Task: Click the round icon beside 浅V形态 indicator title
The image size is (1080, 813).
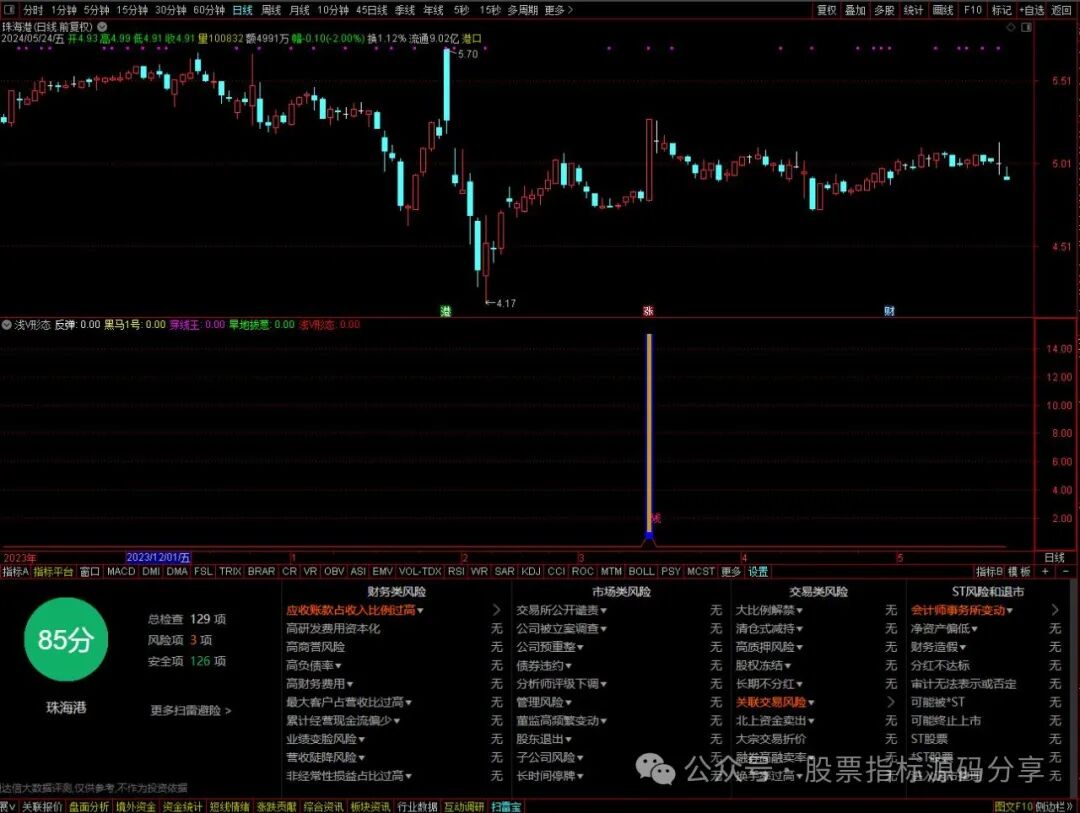Action: point(6,325)
